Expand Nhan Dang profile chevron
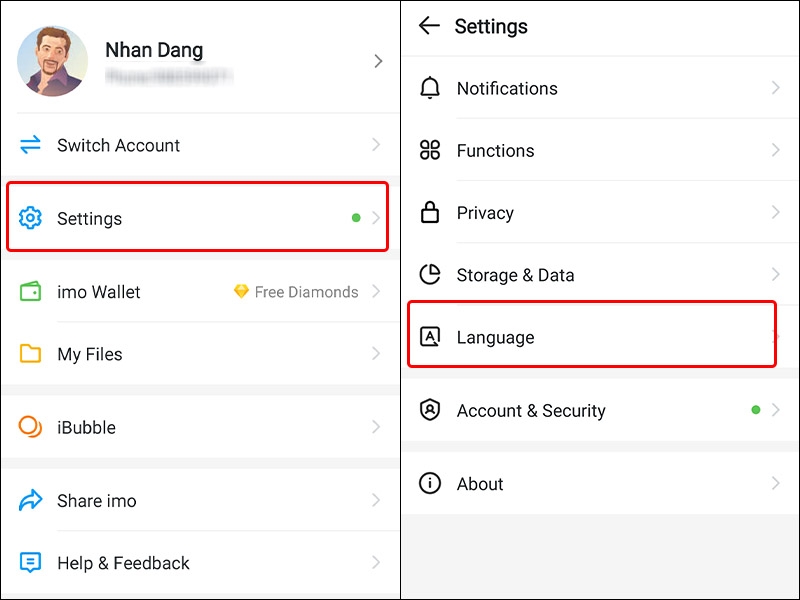Image resolution: width=800 pixels, height=600 pixels. click(378, 61)
